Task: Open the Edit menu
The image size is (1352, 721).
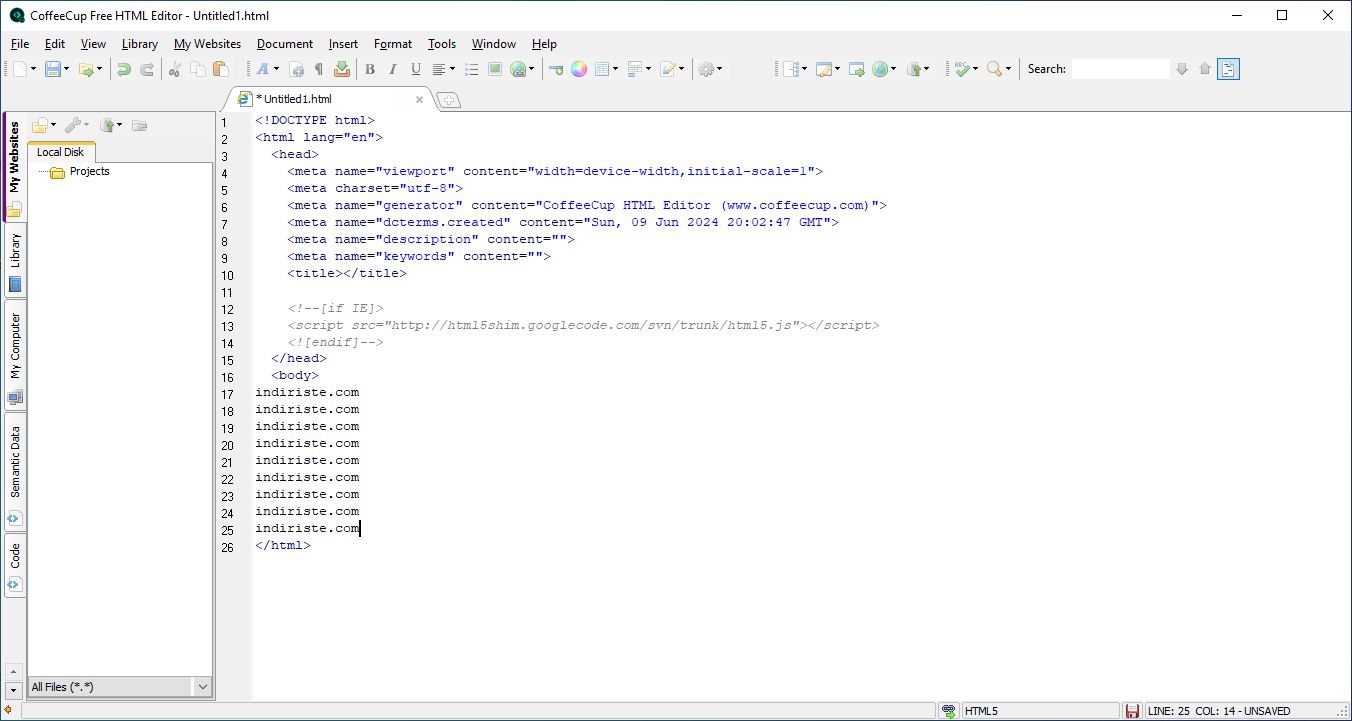Action: click(x=55, y=44)
